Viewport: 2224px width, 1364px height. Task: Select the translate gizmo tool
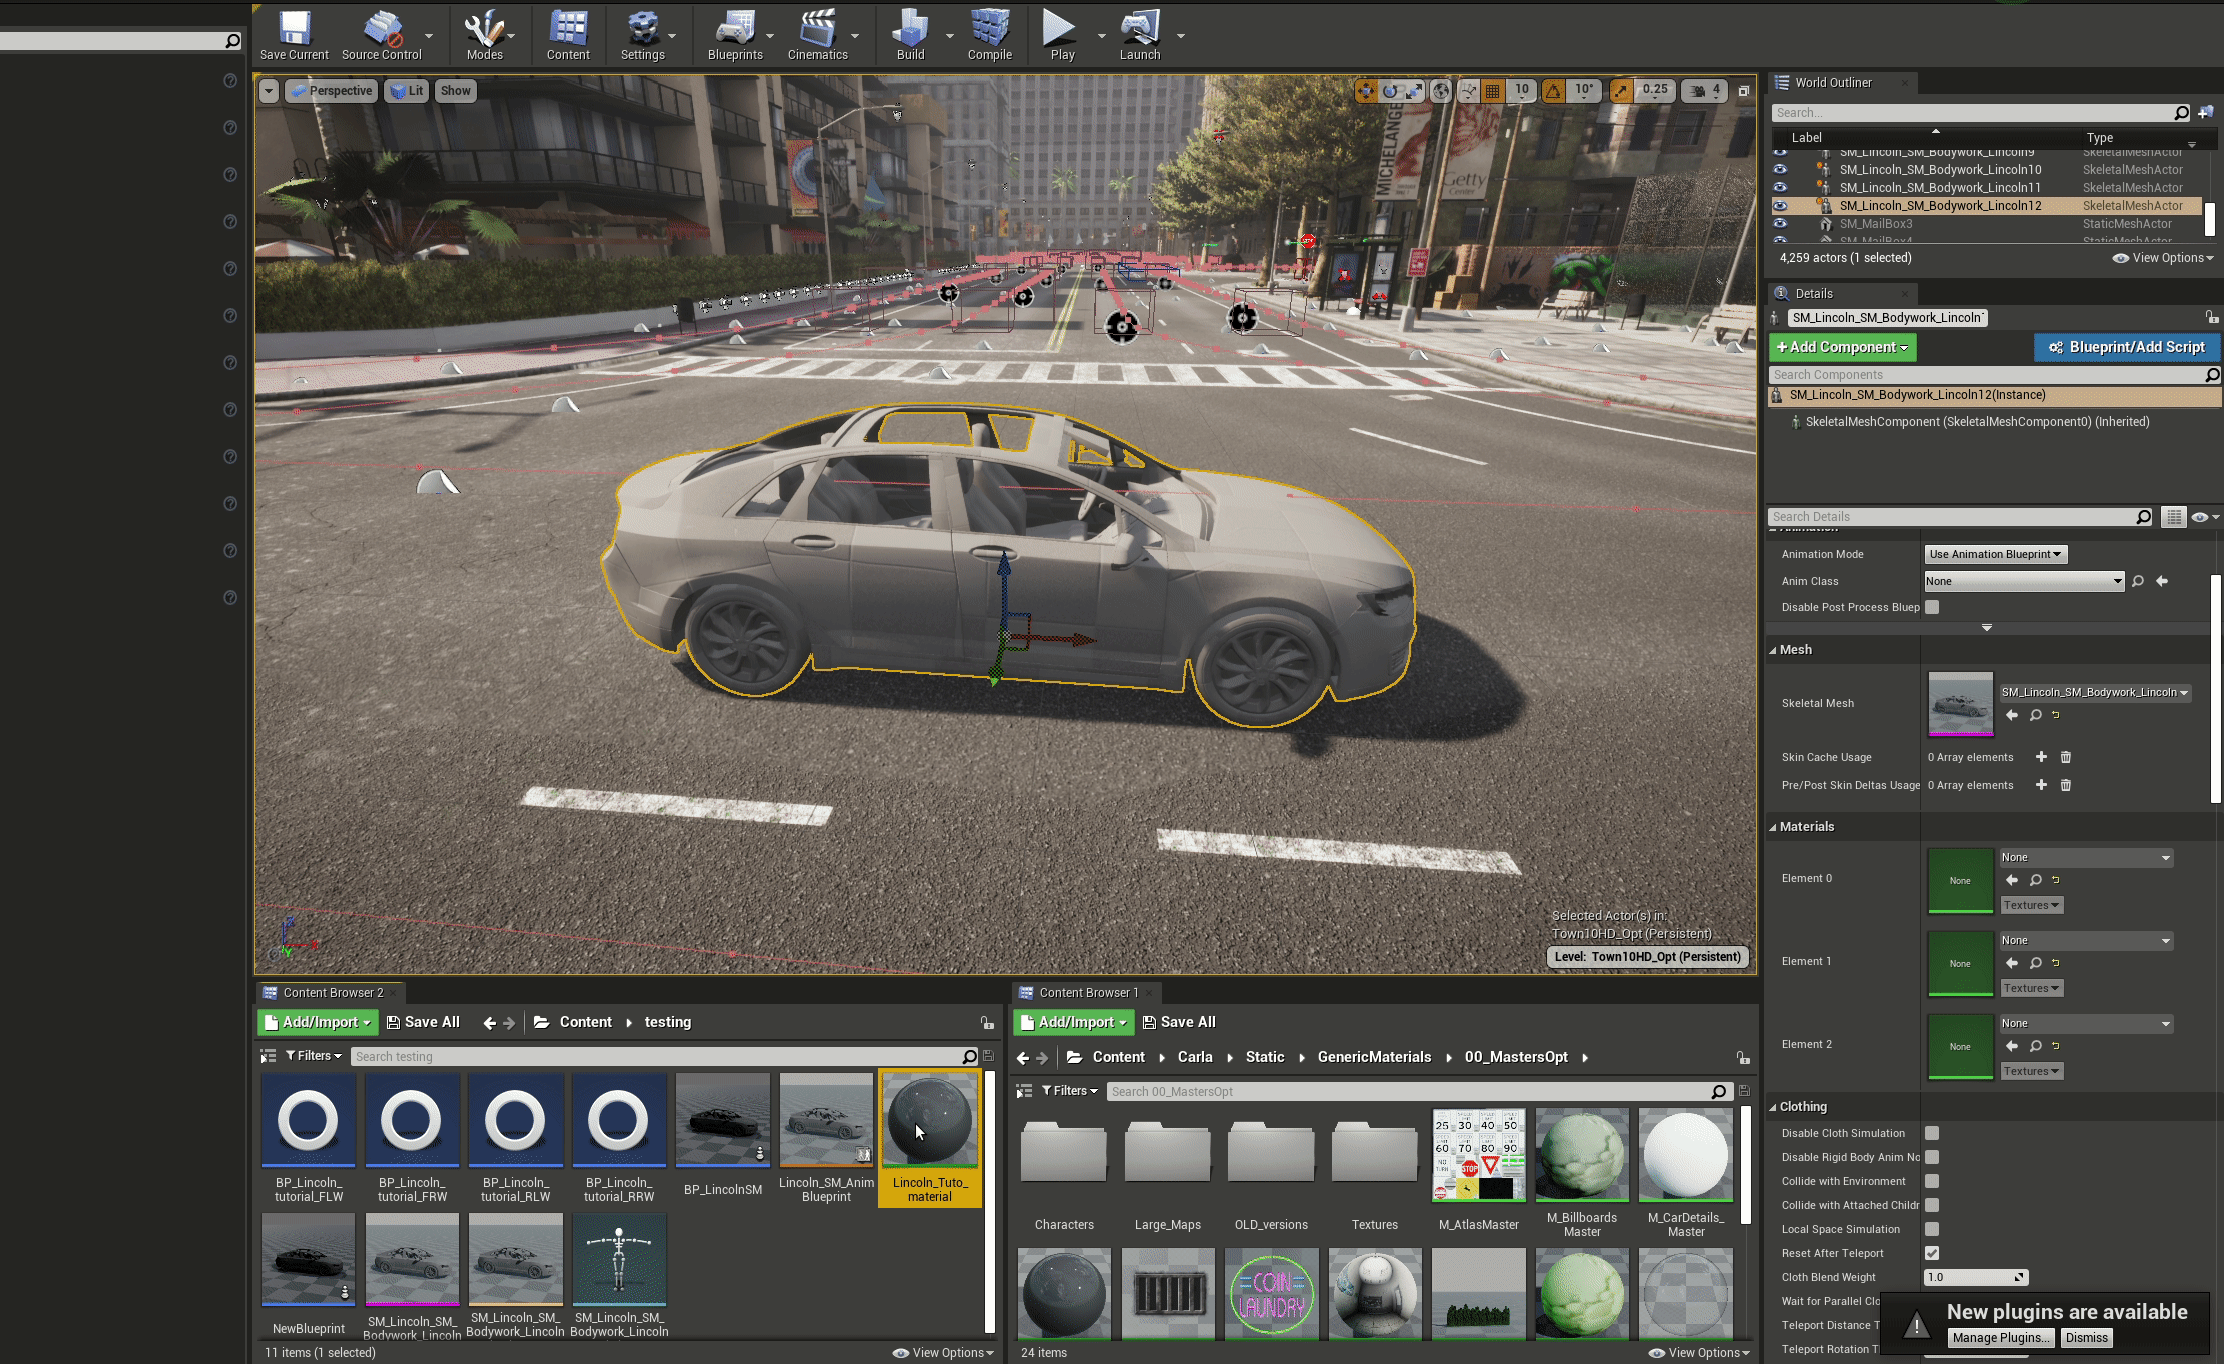1366,91
